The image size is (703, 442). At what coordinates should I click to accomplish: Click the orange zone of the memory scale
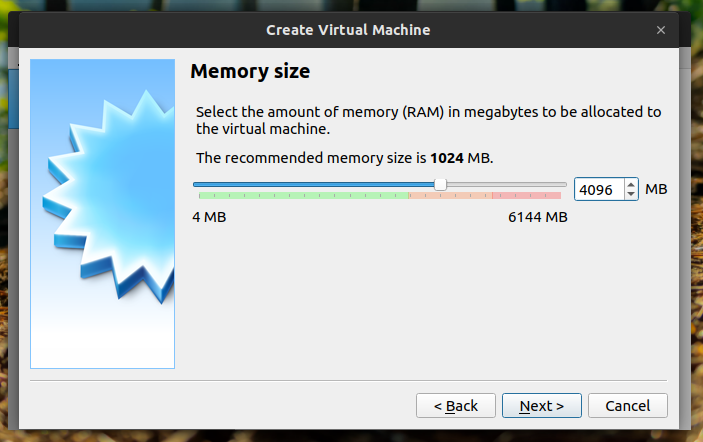450,195
